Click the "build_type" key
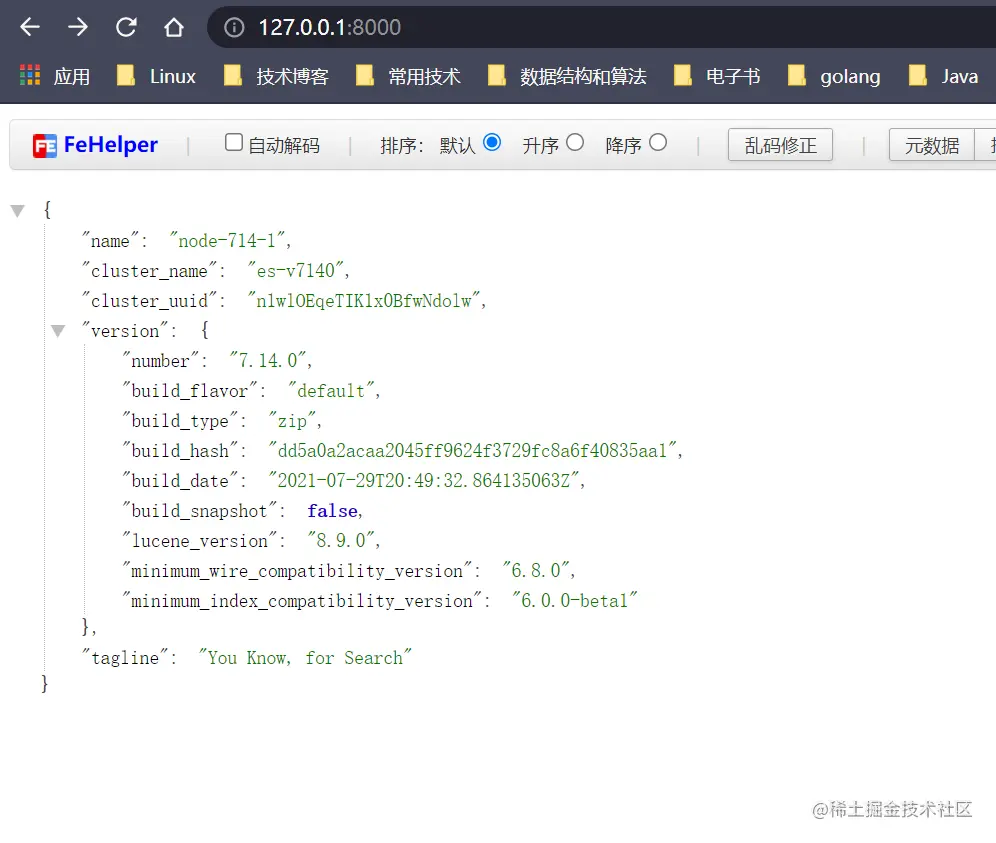The image size is (996, 843). coord(180,421)
